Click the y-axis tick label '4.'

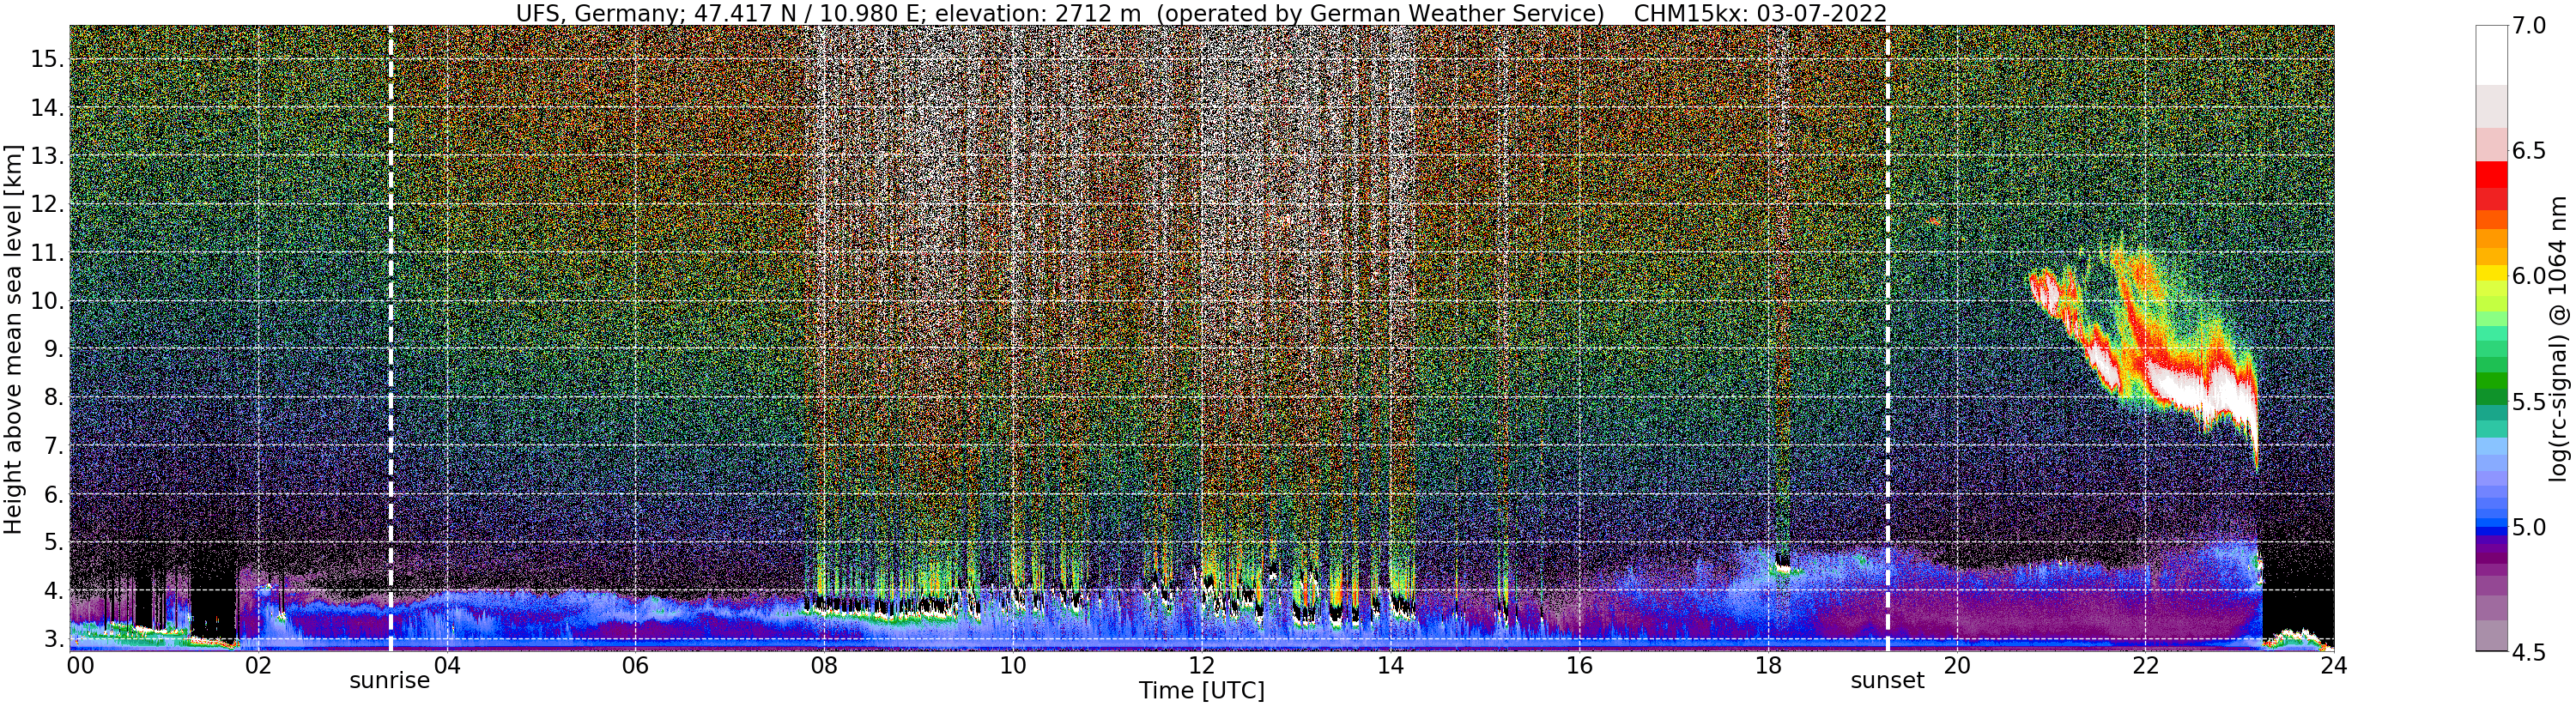coord(54,591)
